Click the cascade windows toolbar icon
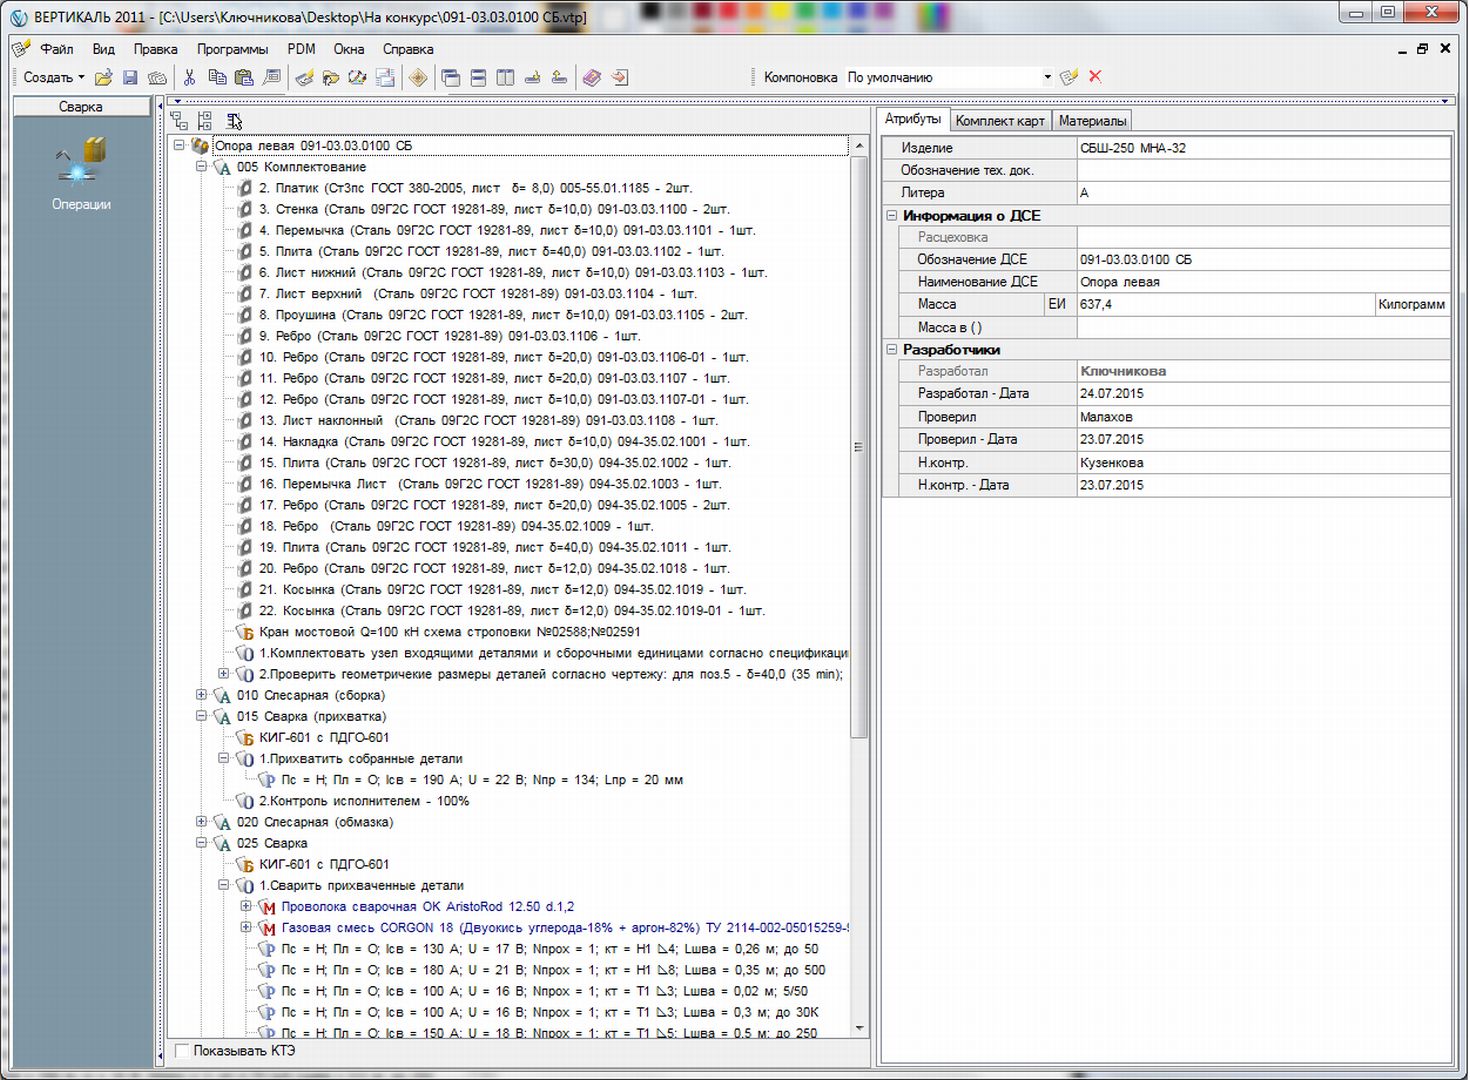 [x=451, y=77]
